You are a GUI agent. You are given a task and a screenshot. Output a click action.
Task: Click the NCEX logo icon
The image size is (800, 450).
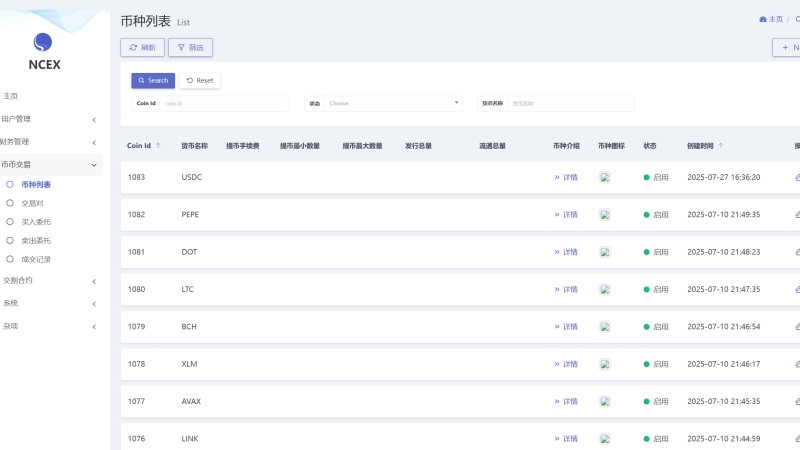click(x=43, y=42)
